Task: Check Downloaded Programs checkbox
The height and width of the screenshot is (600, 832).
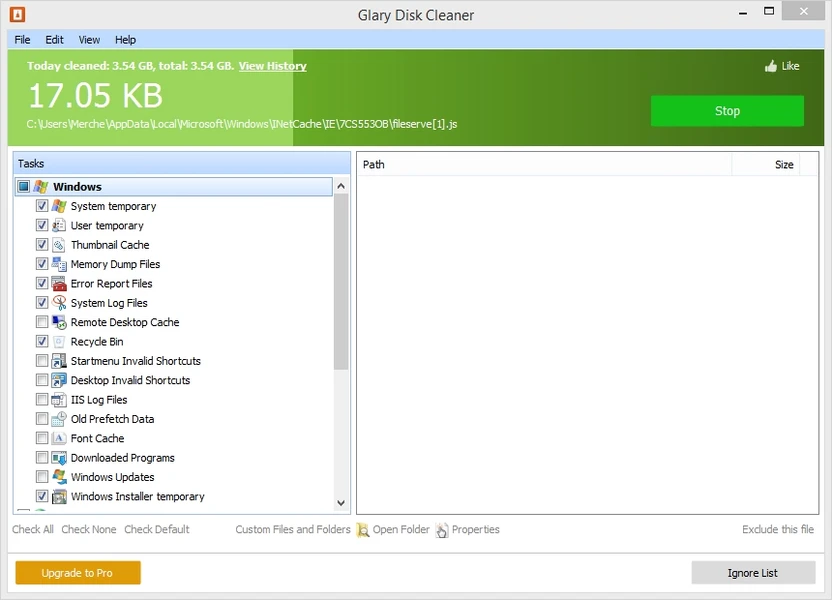Action: coord(42,457)
